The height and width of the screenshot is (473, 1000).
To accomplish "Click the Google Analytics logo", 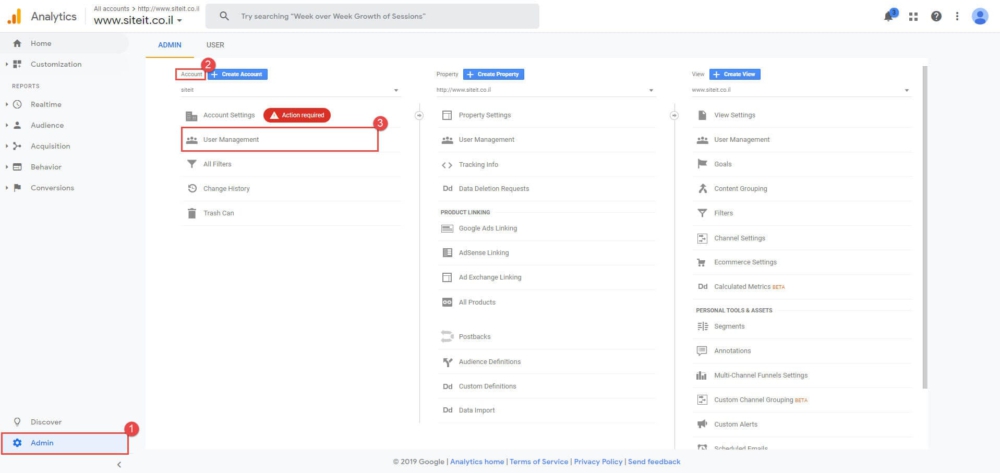I will coord(14,17).
